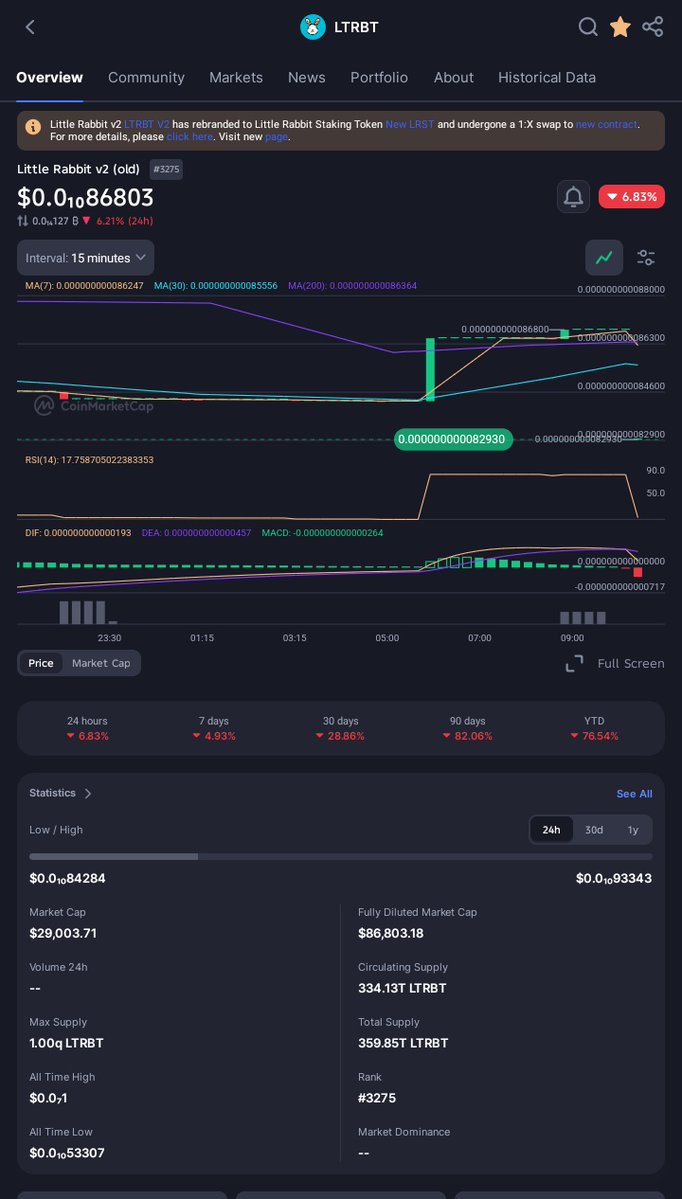
Task: Open the Interval 15 minutes dropdown
Action: pos(86,258)
